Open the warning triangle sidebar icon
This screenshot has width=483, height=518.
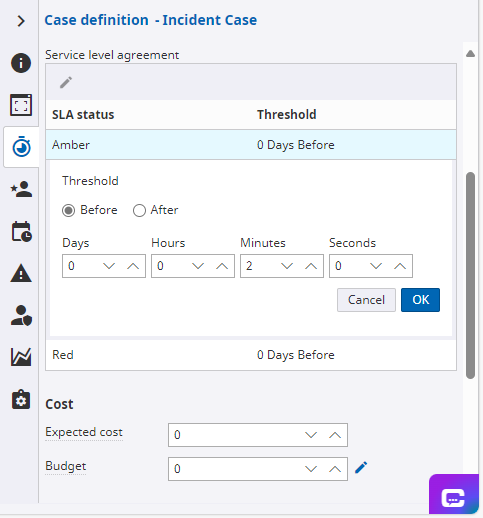pos(21,273)
